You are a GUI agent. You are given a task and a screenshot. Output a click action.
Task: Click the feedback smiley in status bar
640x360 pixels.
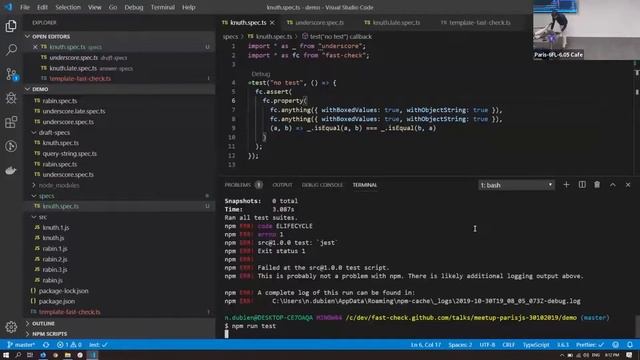point(616,345)
